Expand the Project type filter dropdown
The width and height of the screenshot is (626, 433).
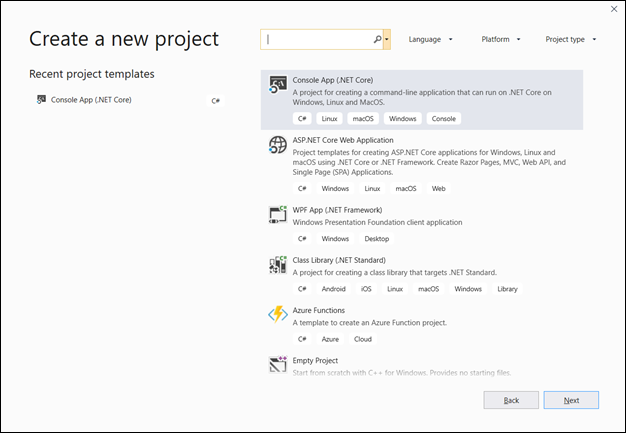(x=570, y=39)
